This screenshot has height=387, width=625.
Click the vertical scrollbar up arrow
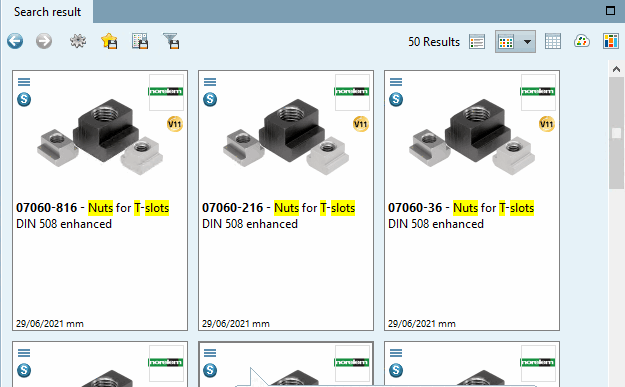[616, 69]
